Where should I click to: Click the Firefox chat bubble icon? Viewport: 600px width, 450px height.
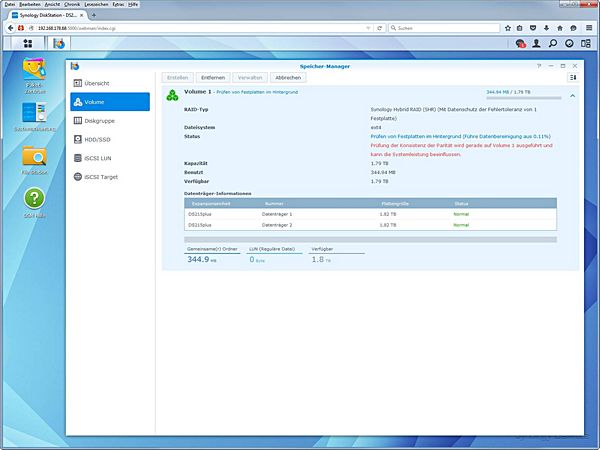(x=573, y=28)
